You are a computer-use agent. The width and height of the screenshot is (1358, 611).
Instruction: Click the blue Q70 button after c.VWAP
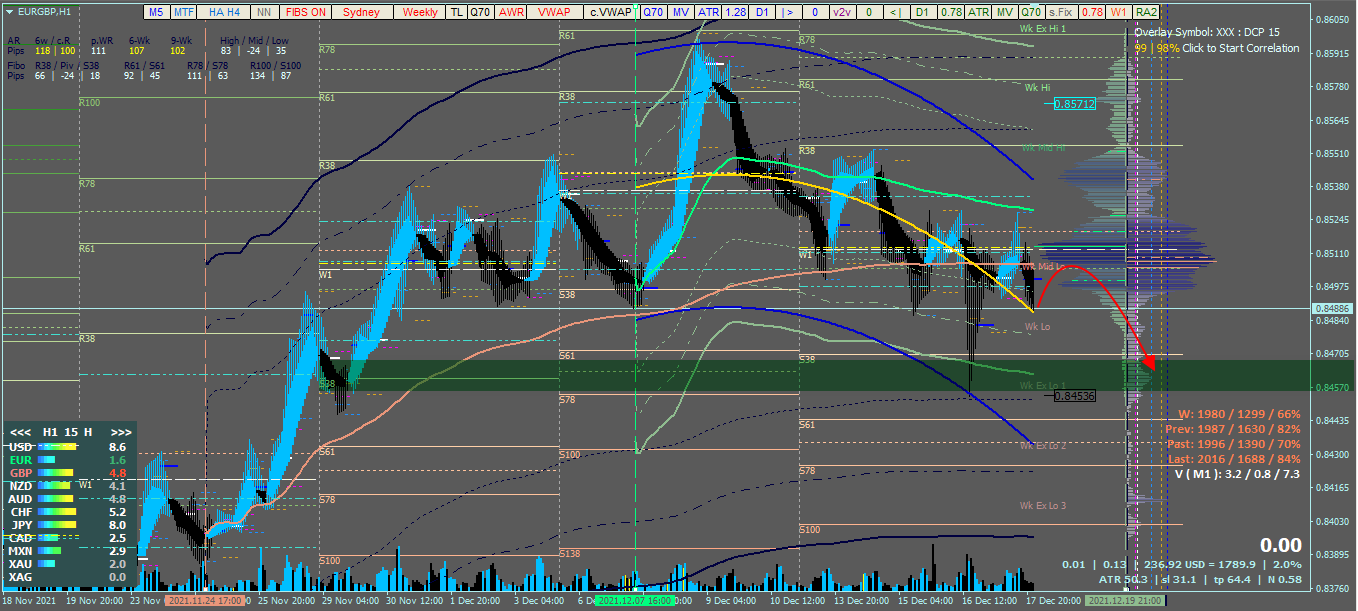point(654,12)
